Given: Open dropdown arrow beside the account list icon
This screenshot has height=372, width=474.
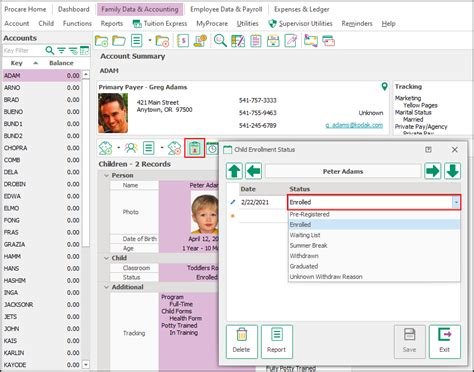Looking at the screenshot, I should (x=150, y=41).
